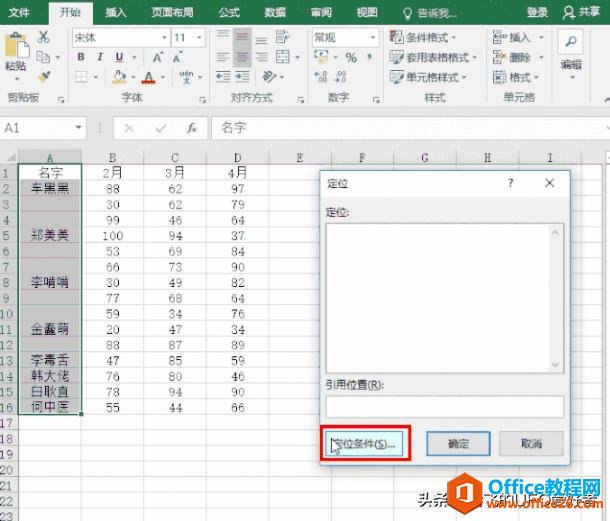
Task: Open the 格式 cell format menu
Action: click(515, 77)
